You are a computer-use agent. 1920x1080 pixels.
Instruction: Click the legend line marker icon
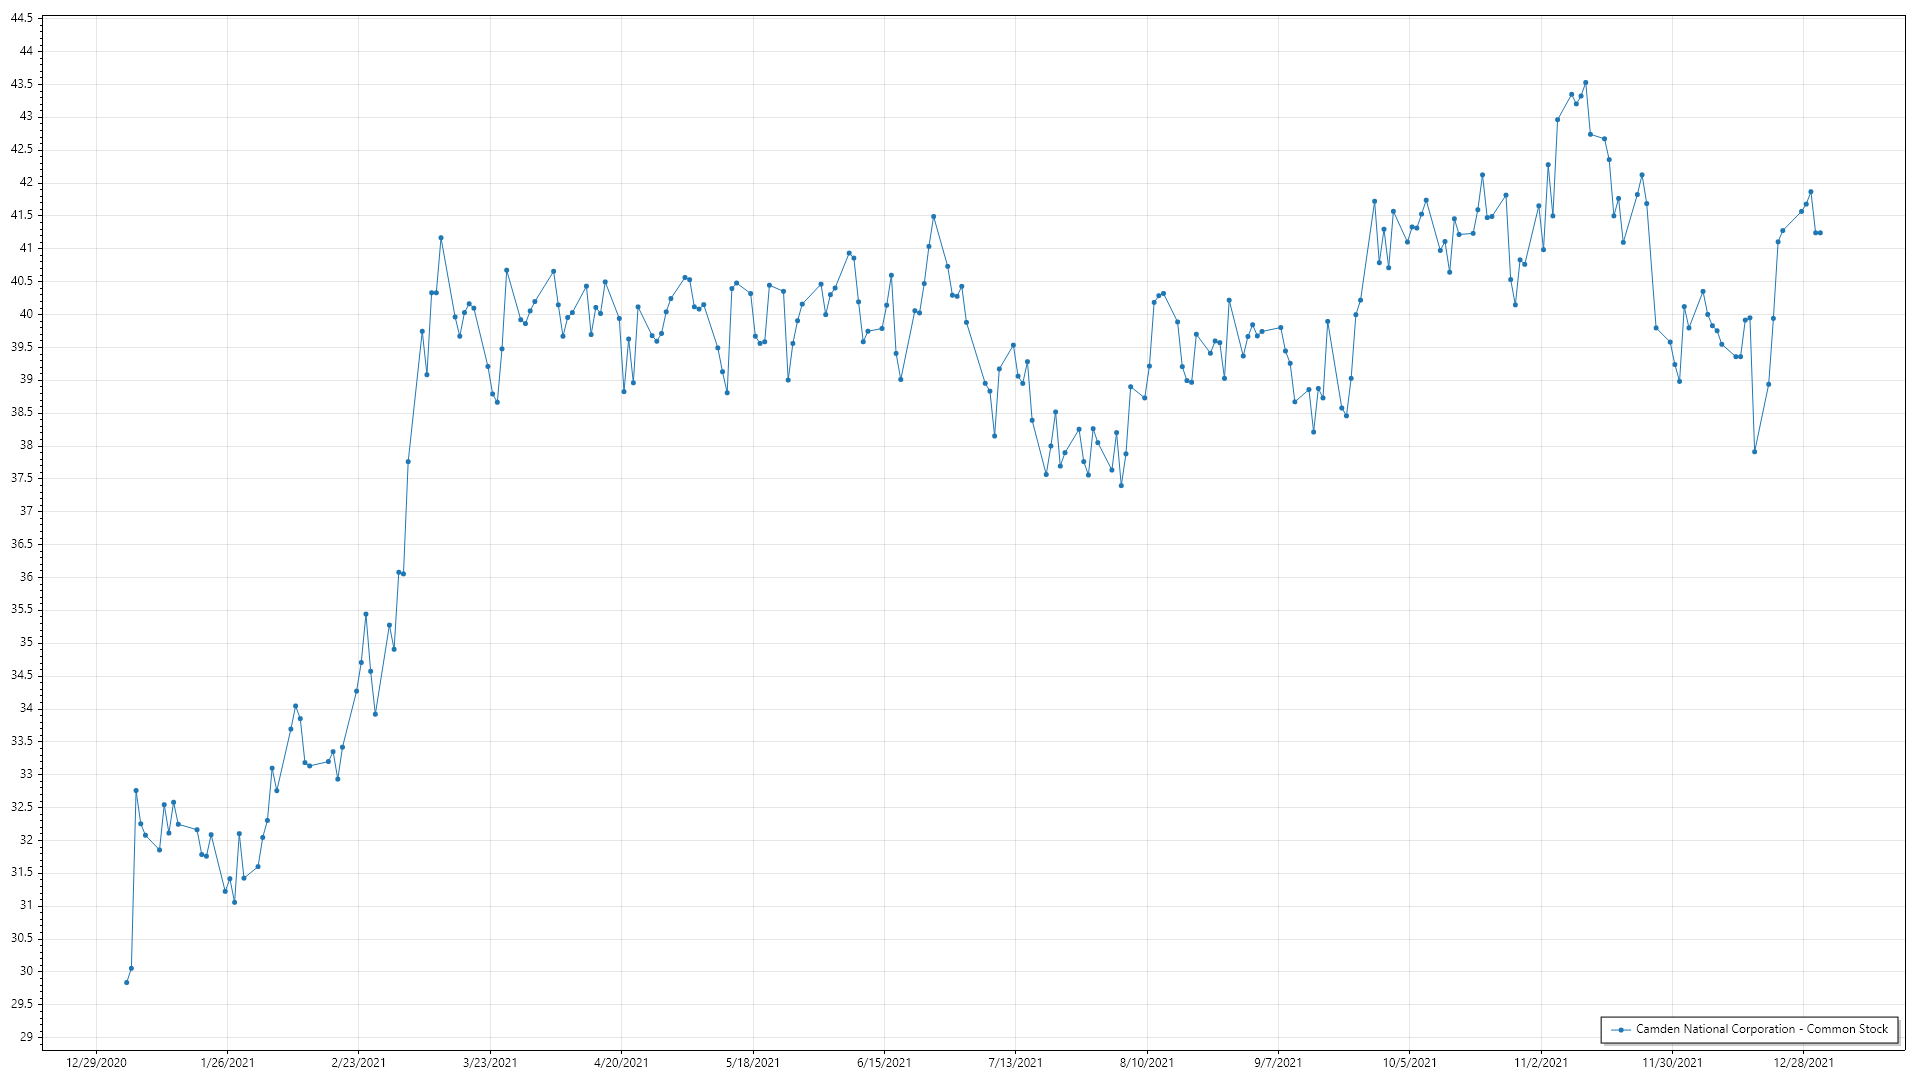[x=1620, y=1030]
